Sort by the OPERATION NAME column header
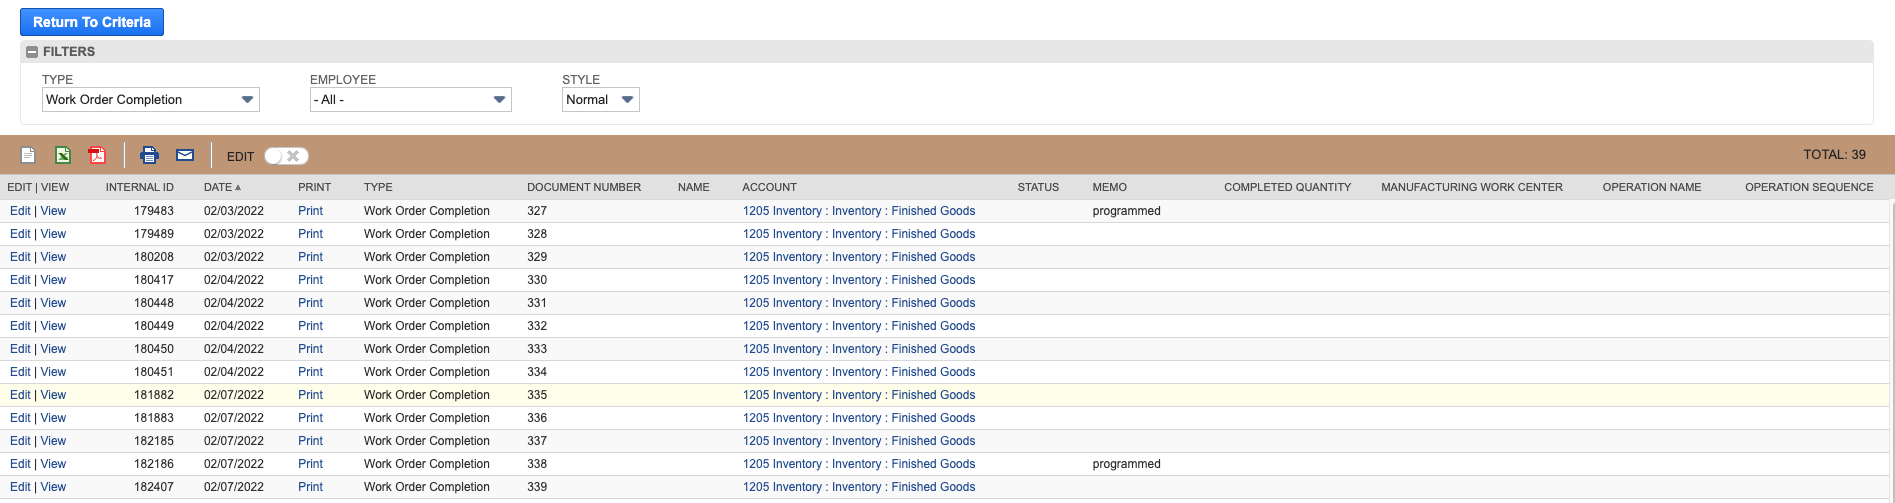 coord(1652,187)
